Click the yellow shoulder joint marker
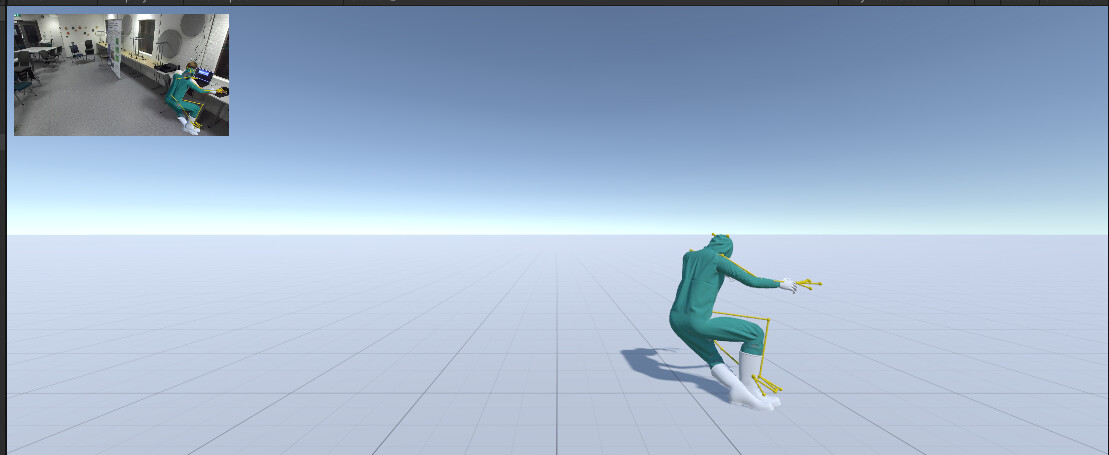The height and width of the screenshot is (455, 1109). click(691, 250)
